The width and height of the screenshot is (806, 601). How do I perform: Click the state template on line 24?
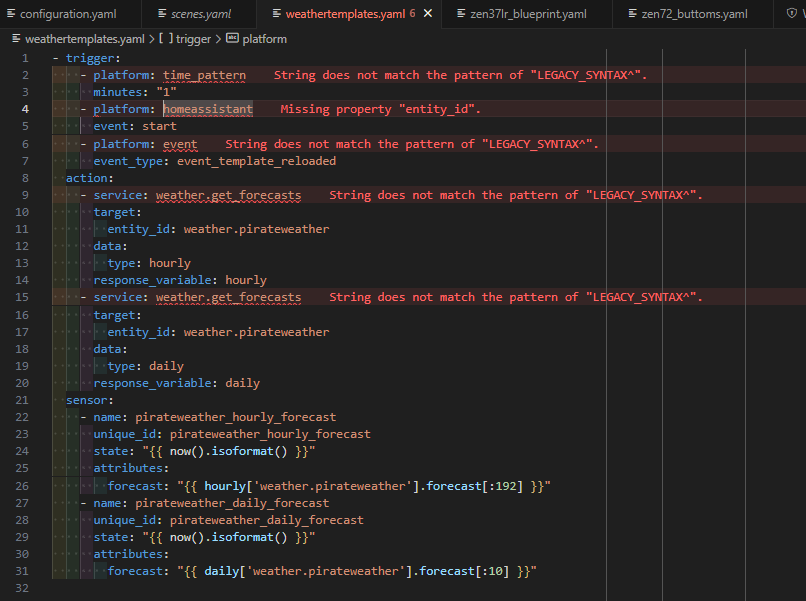[x=229, y=451]
